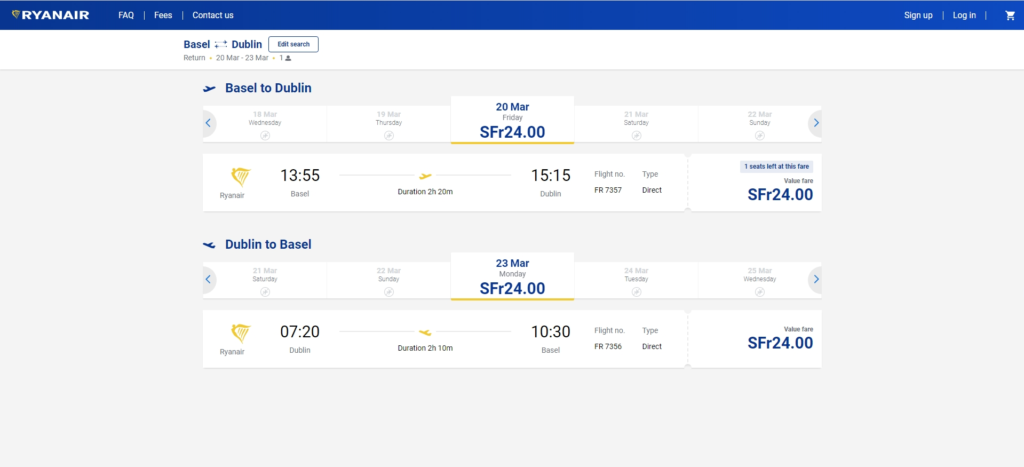Viewport: 1024px width, 467px height.
Task: Click the plane icon above Duration 2h 20m
Action: (x=425, y=175)
